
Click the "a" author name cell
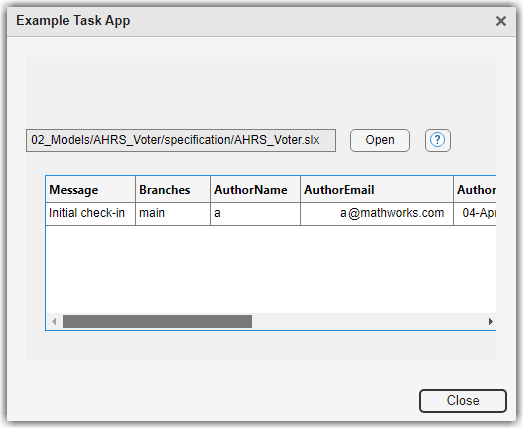[x=255, y=214]
